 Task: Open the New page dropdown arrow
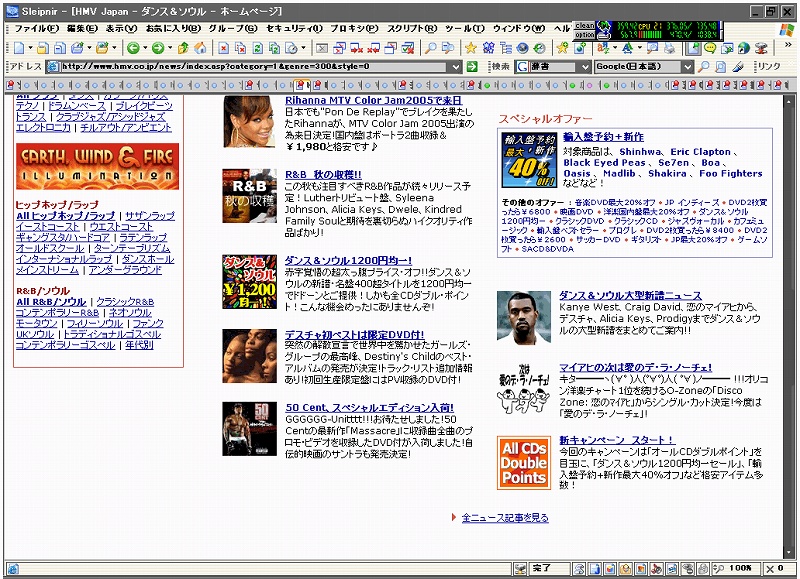click(30, 48)
